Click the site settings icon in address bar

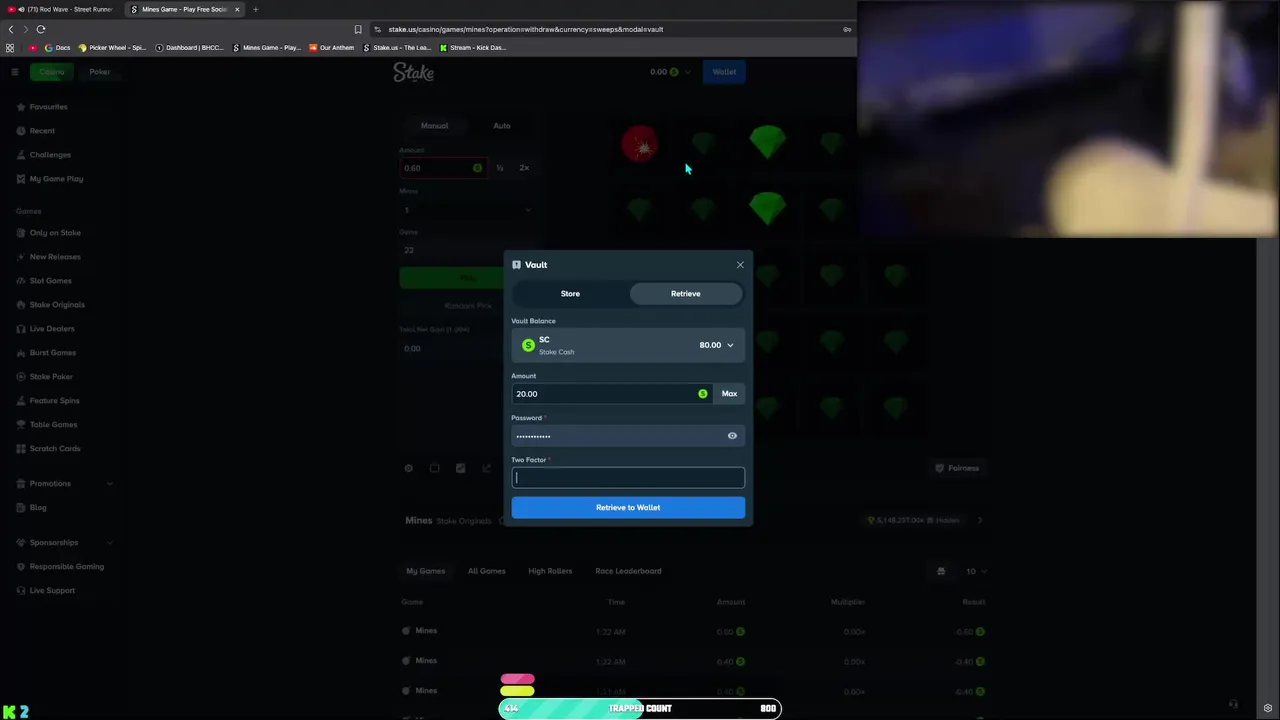click(x=377, y=29)
